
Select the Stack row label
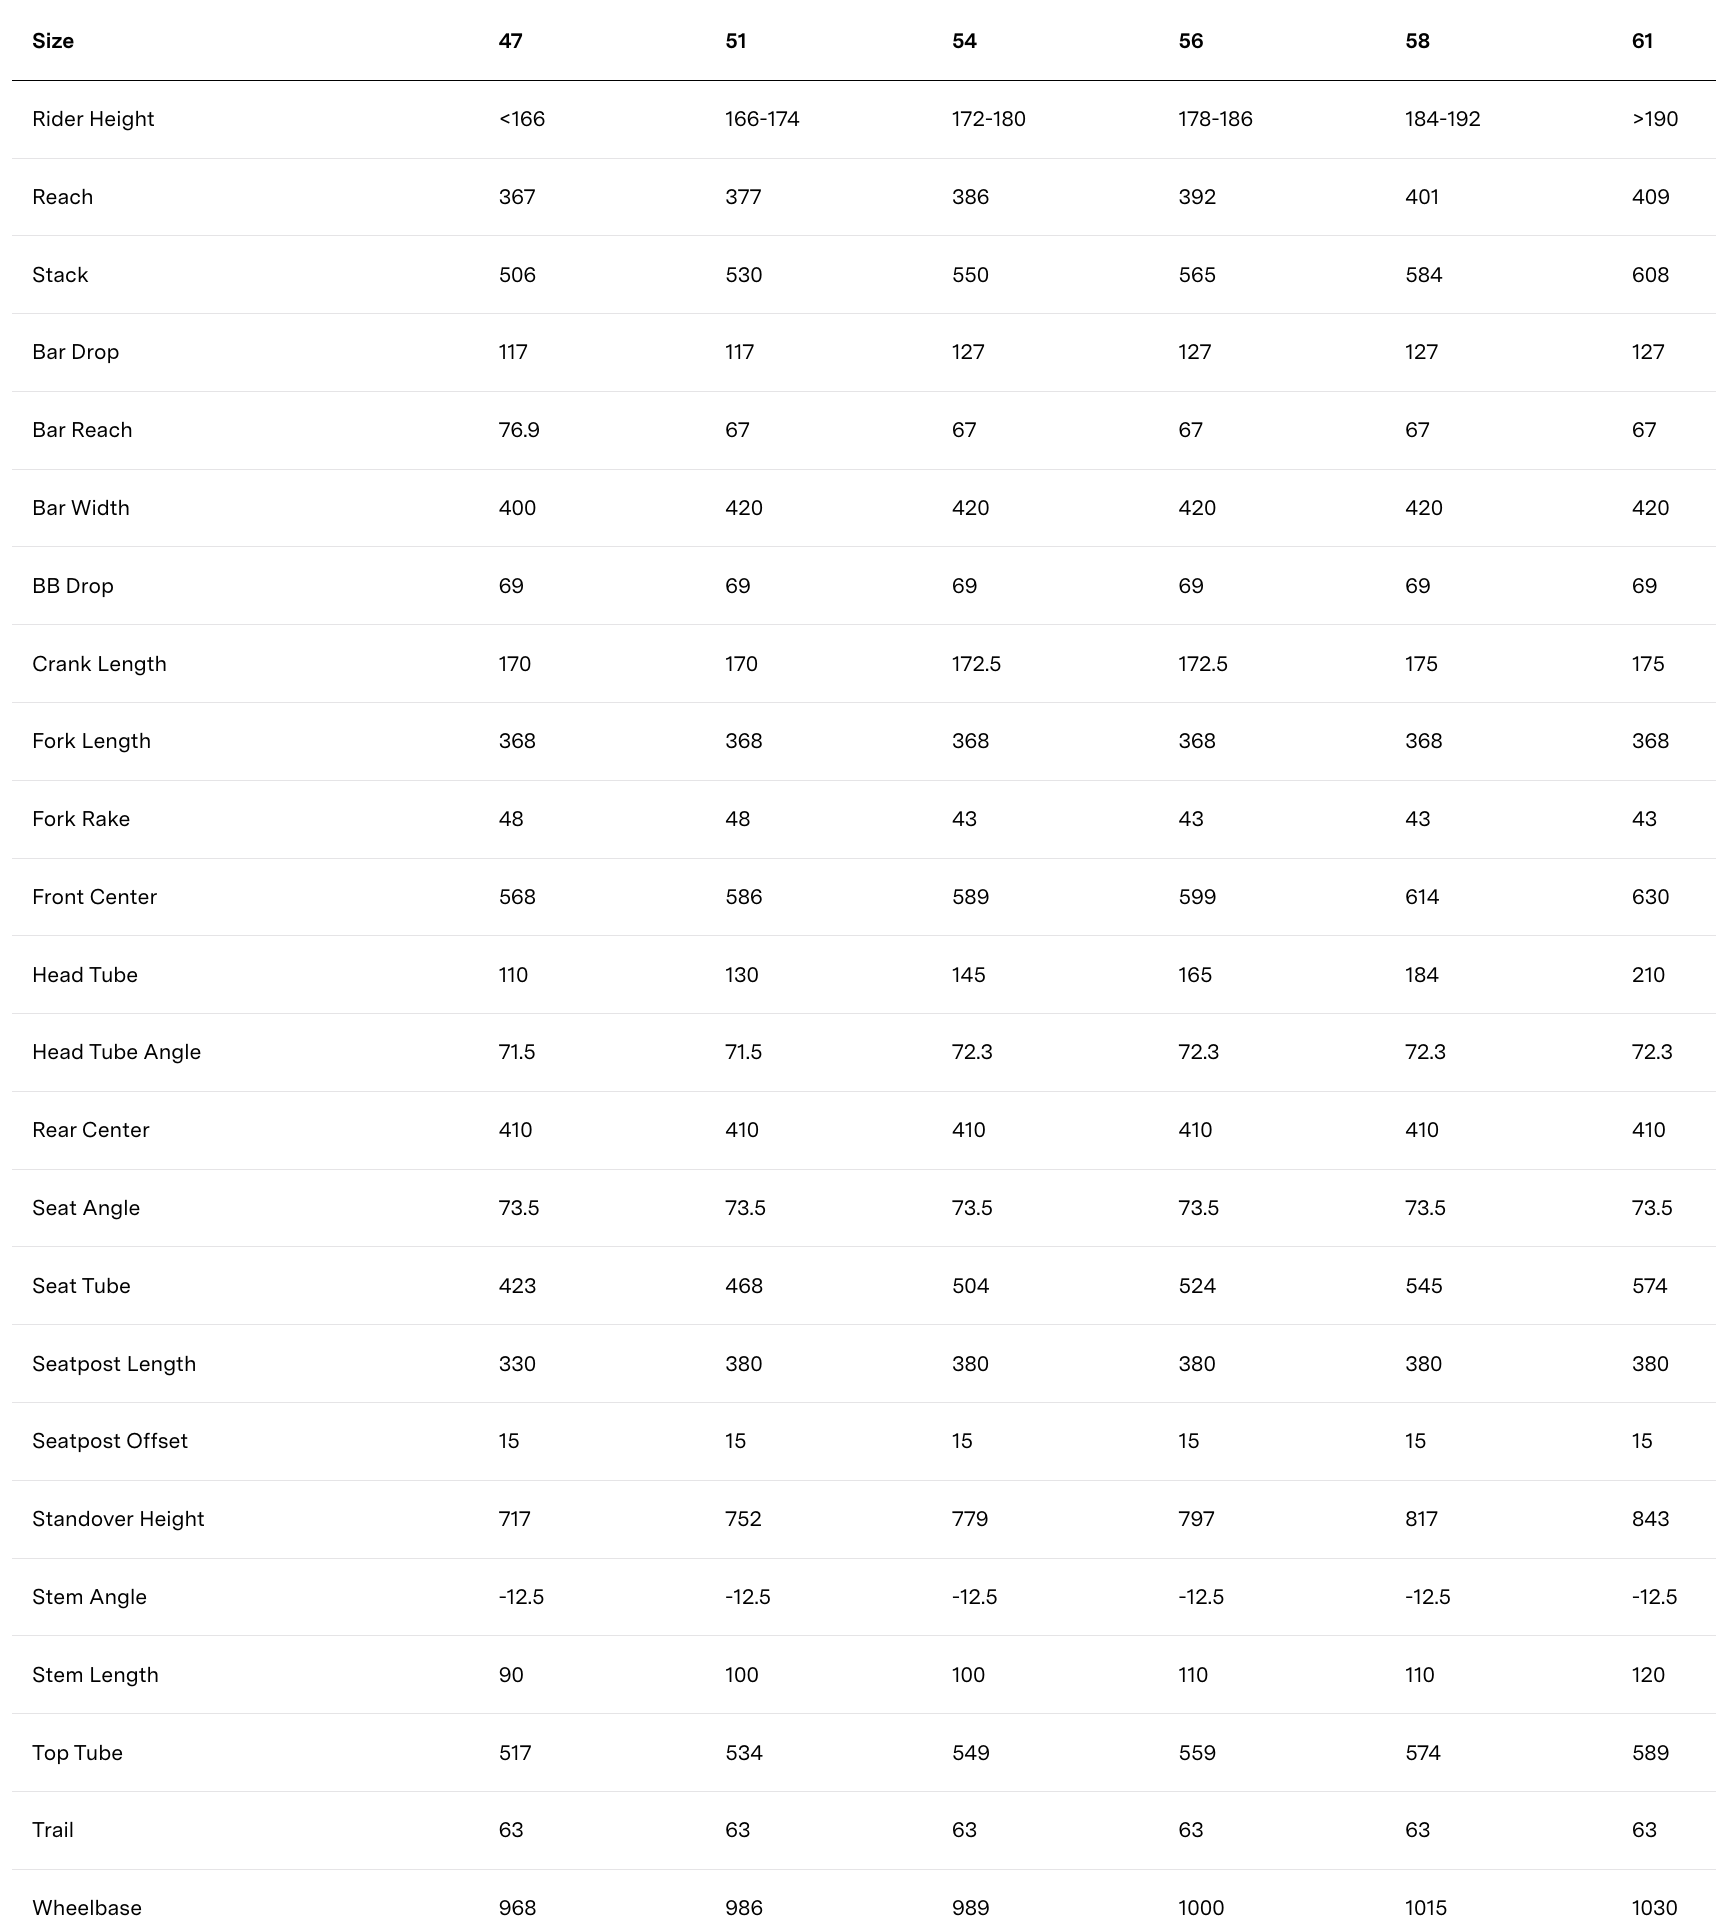coord(60,275)
